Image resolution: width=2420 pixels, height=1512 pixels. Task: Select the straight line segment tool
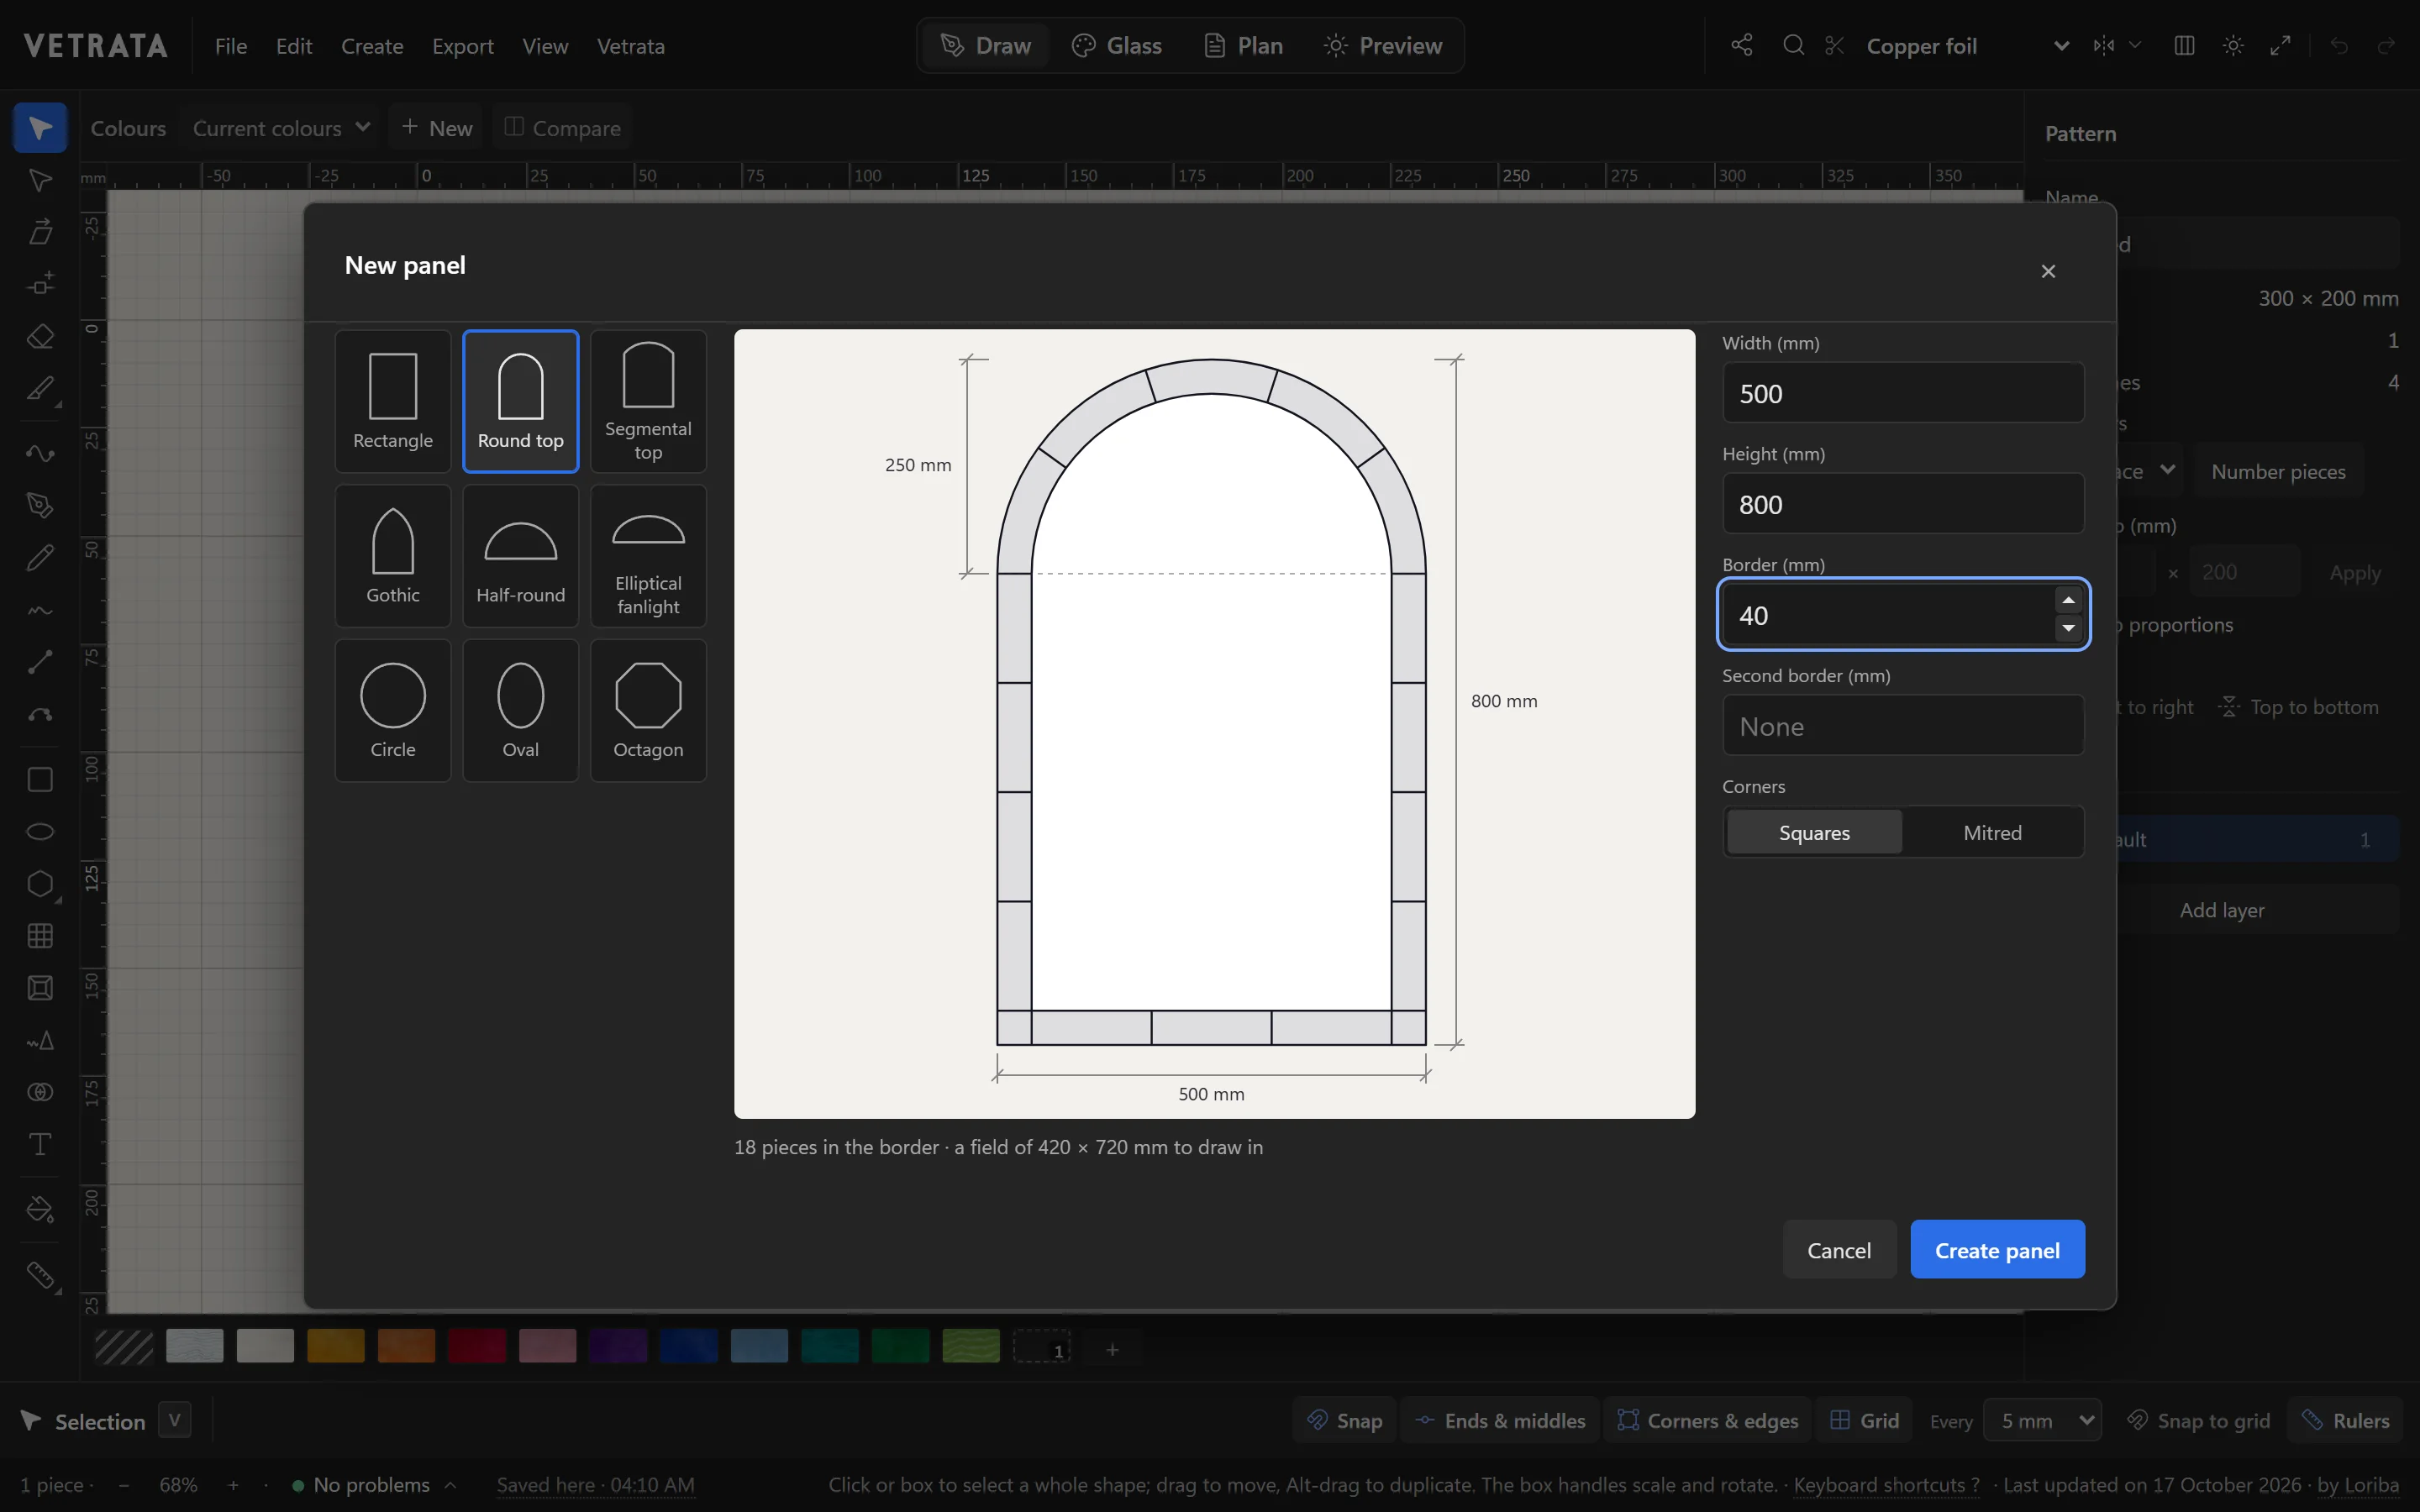click(40, 661)
